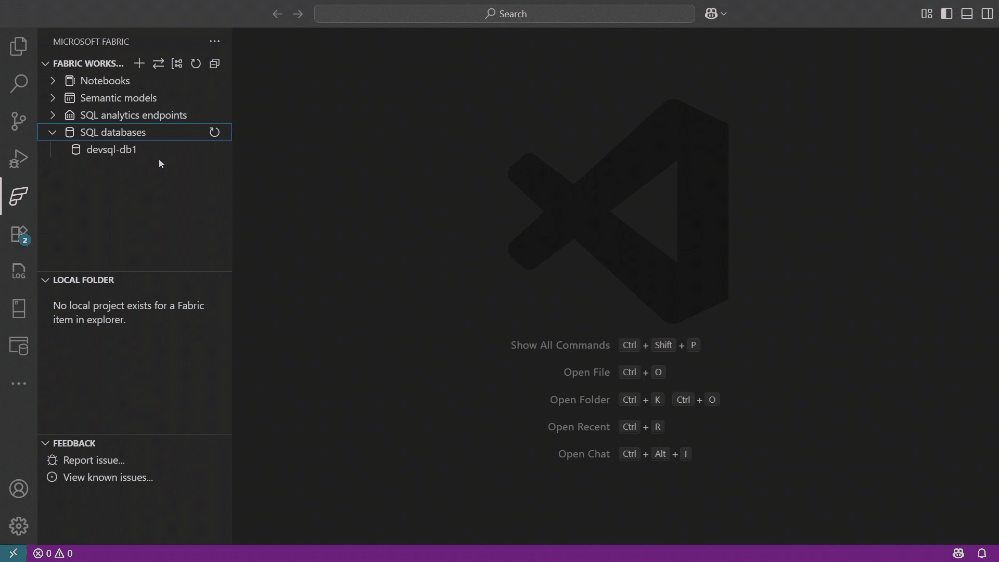
Task: Click Customize Layout icon in title bar
Action: coord(926,13)
